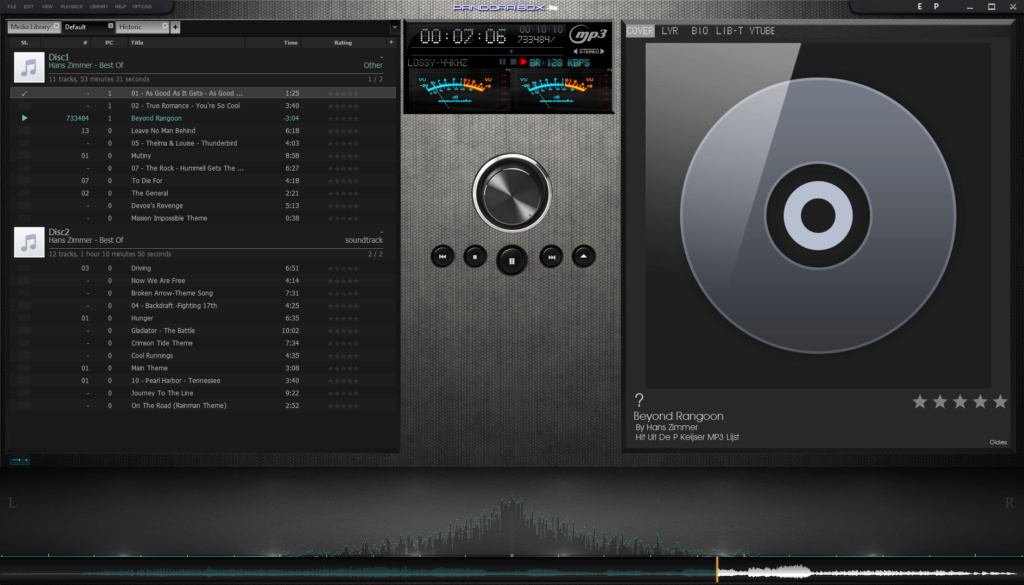Select track Gladiator - The Battle

(x=202, y=331)
